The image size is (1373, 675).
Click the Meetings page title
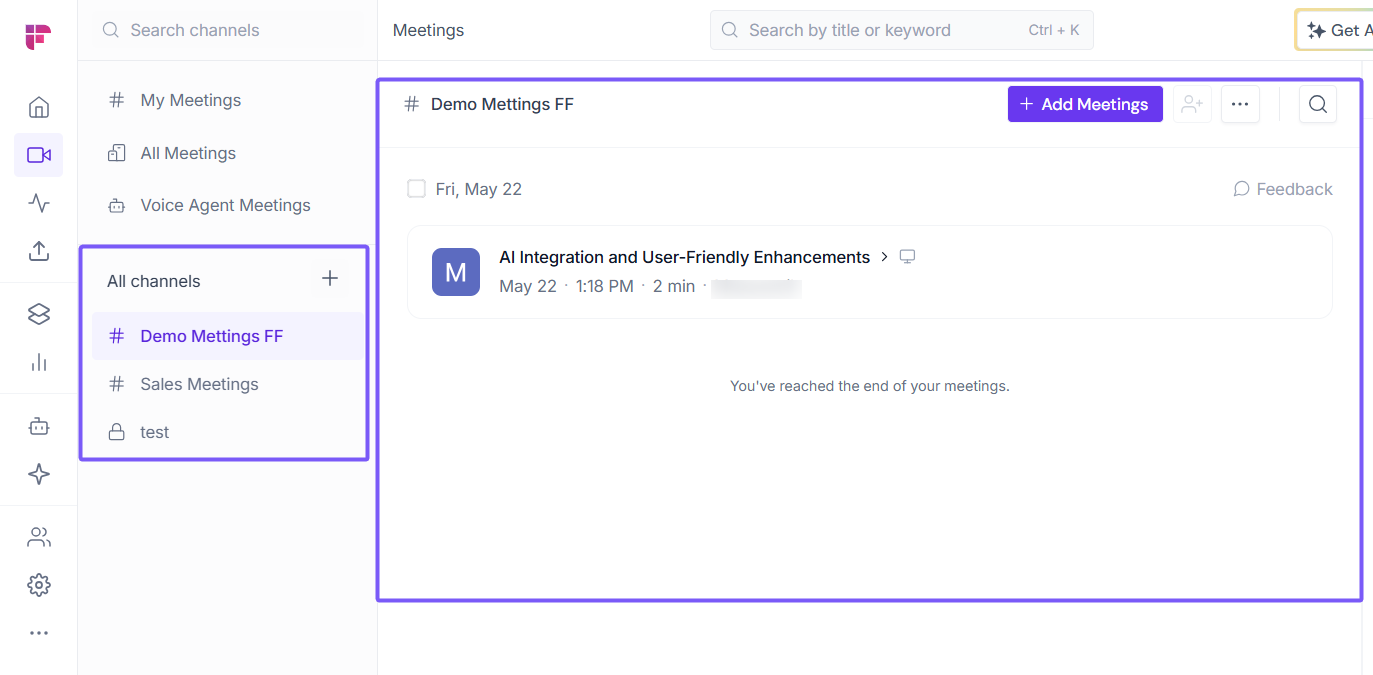pos(428,30)
